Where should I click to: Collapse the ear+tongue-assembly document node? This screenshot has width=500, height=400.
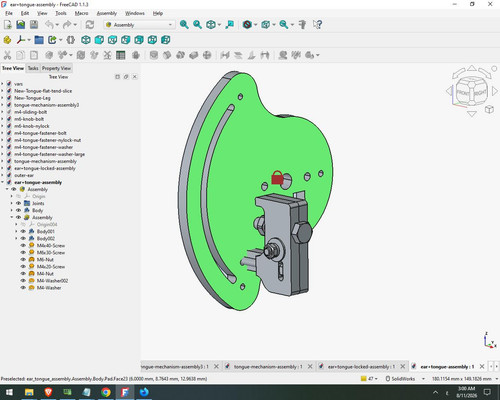[x=3, y=182]
